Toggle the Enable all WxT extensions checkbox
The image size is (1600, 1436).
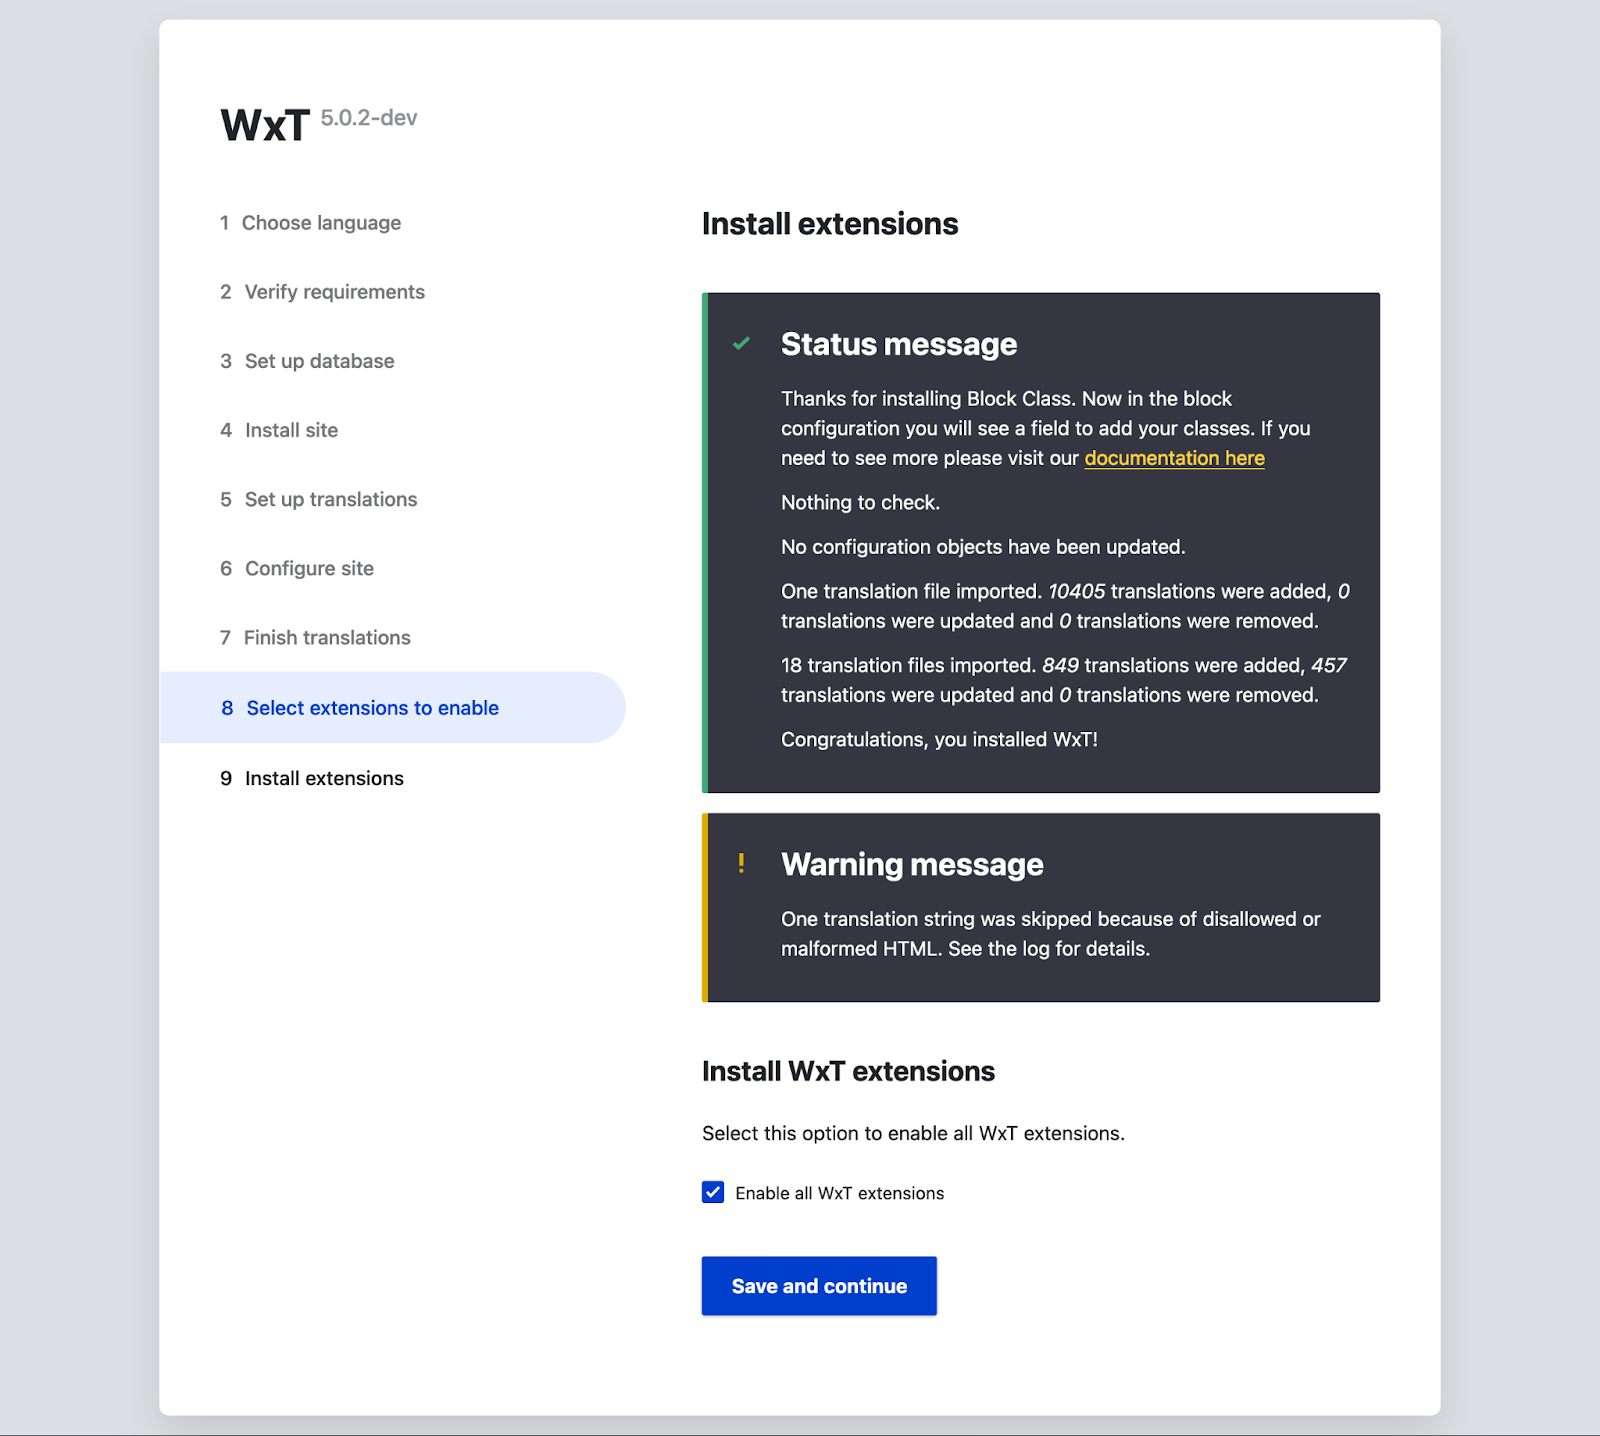[x=713, y=1192]
